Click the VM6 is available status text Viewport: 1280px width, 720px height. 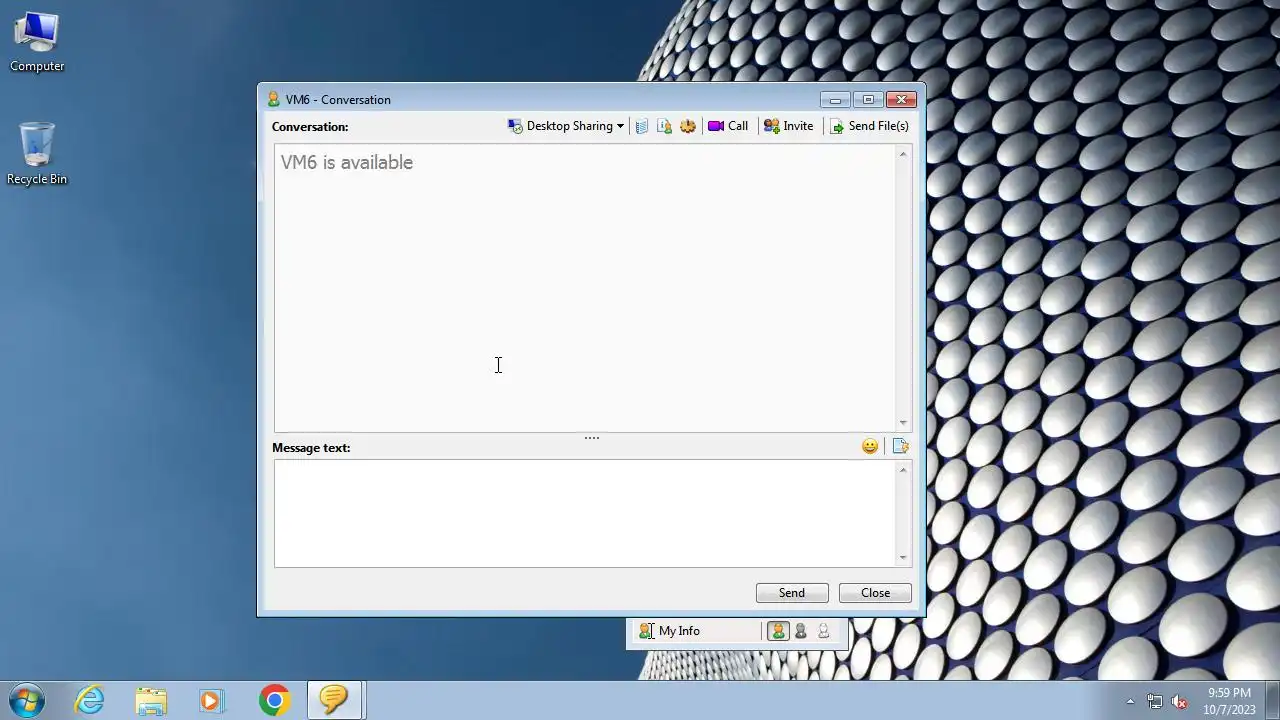click(347, 162)
